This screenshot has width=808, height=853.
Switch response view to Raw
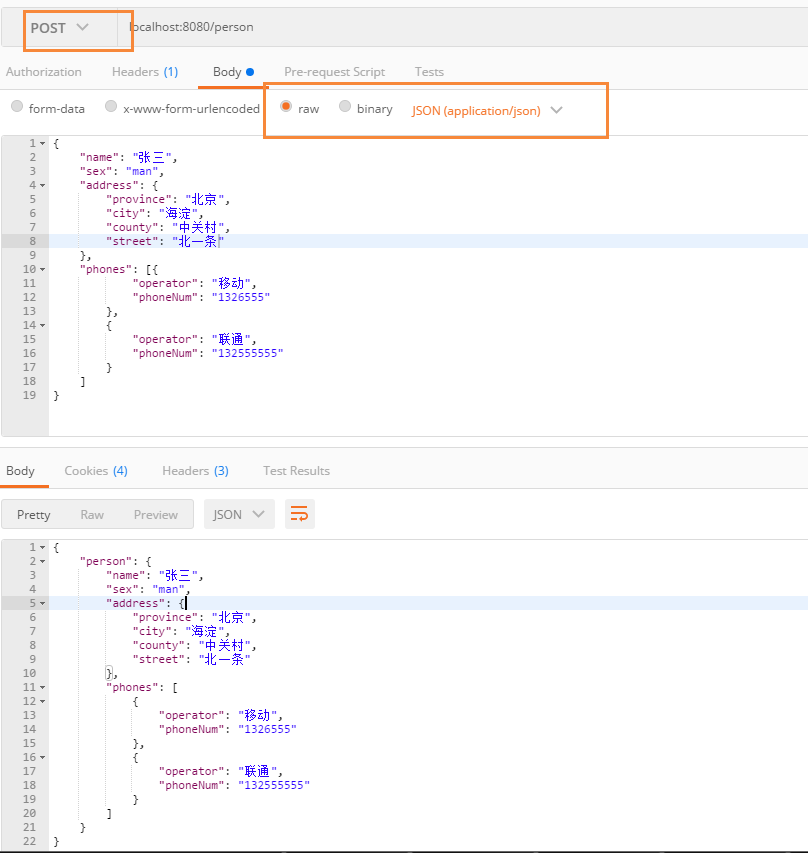point(92,514)
